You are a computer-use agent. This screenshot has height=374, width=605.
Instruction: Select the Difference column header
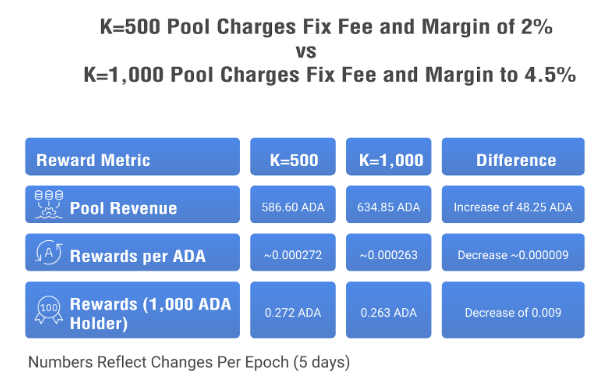(x=513, y=157)
